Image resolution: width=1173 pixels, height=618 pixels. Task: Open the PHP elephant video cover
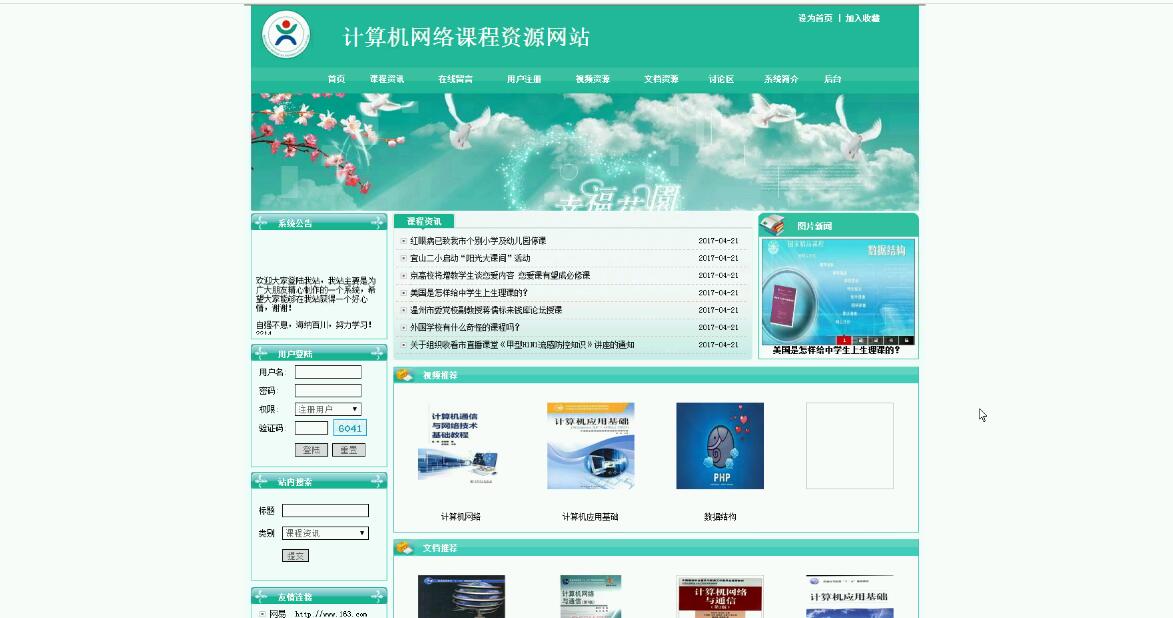[720, 446]
